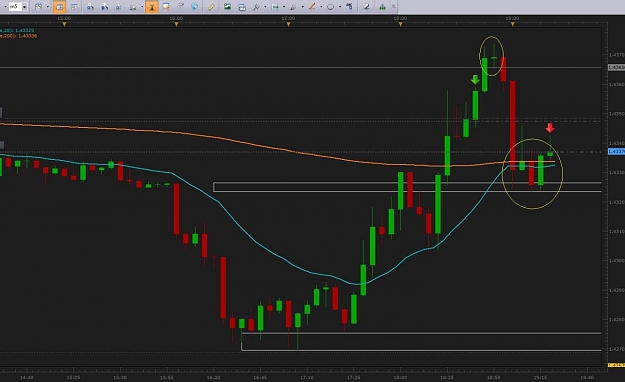This screenshot has height=382, width=625.
Task: Click the green figures icon near toolbar end
Action: [382, 7]
